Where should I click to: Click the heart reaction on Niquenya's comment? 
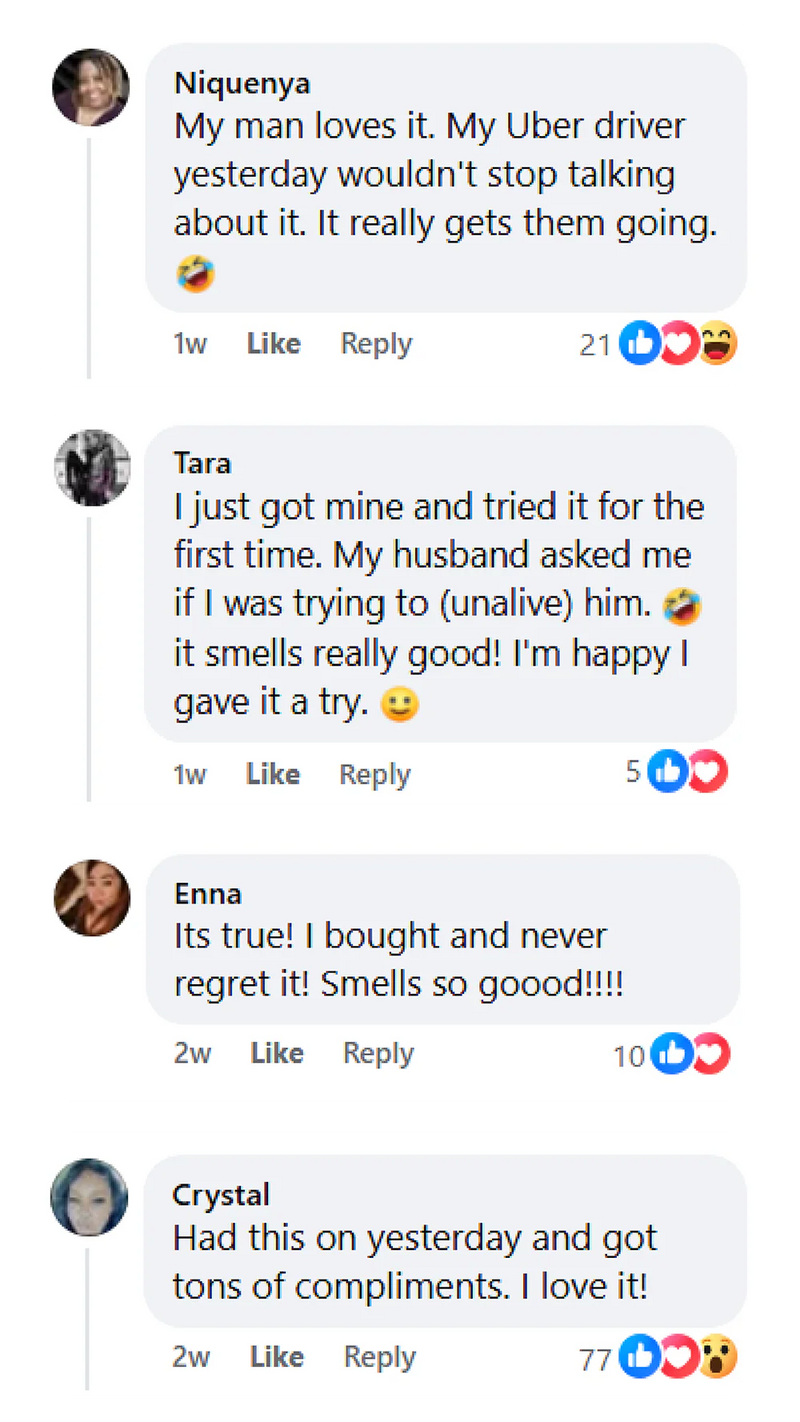click(x=677, y=345)
